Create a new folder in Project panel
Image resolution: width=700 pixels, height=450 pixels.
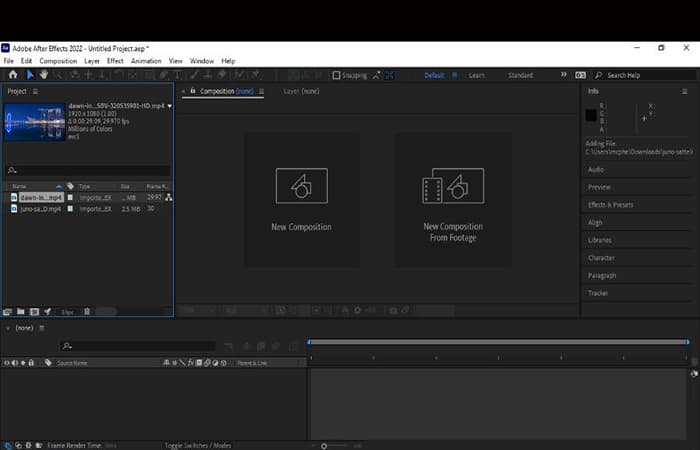(x=21, y=311)
